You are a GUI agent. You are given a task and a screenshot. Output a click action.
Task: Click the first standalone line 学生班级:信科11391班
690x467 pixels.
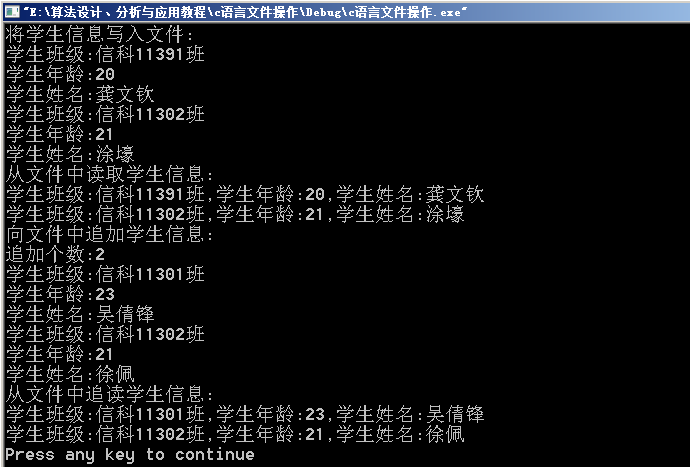click(105, 55)
